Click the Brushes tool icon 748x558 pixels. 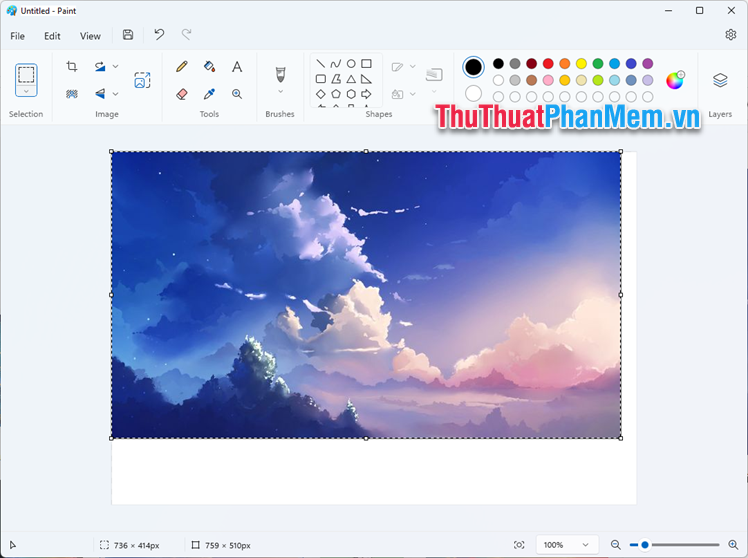[x=280, y=74]
